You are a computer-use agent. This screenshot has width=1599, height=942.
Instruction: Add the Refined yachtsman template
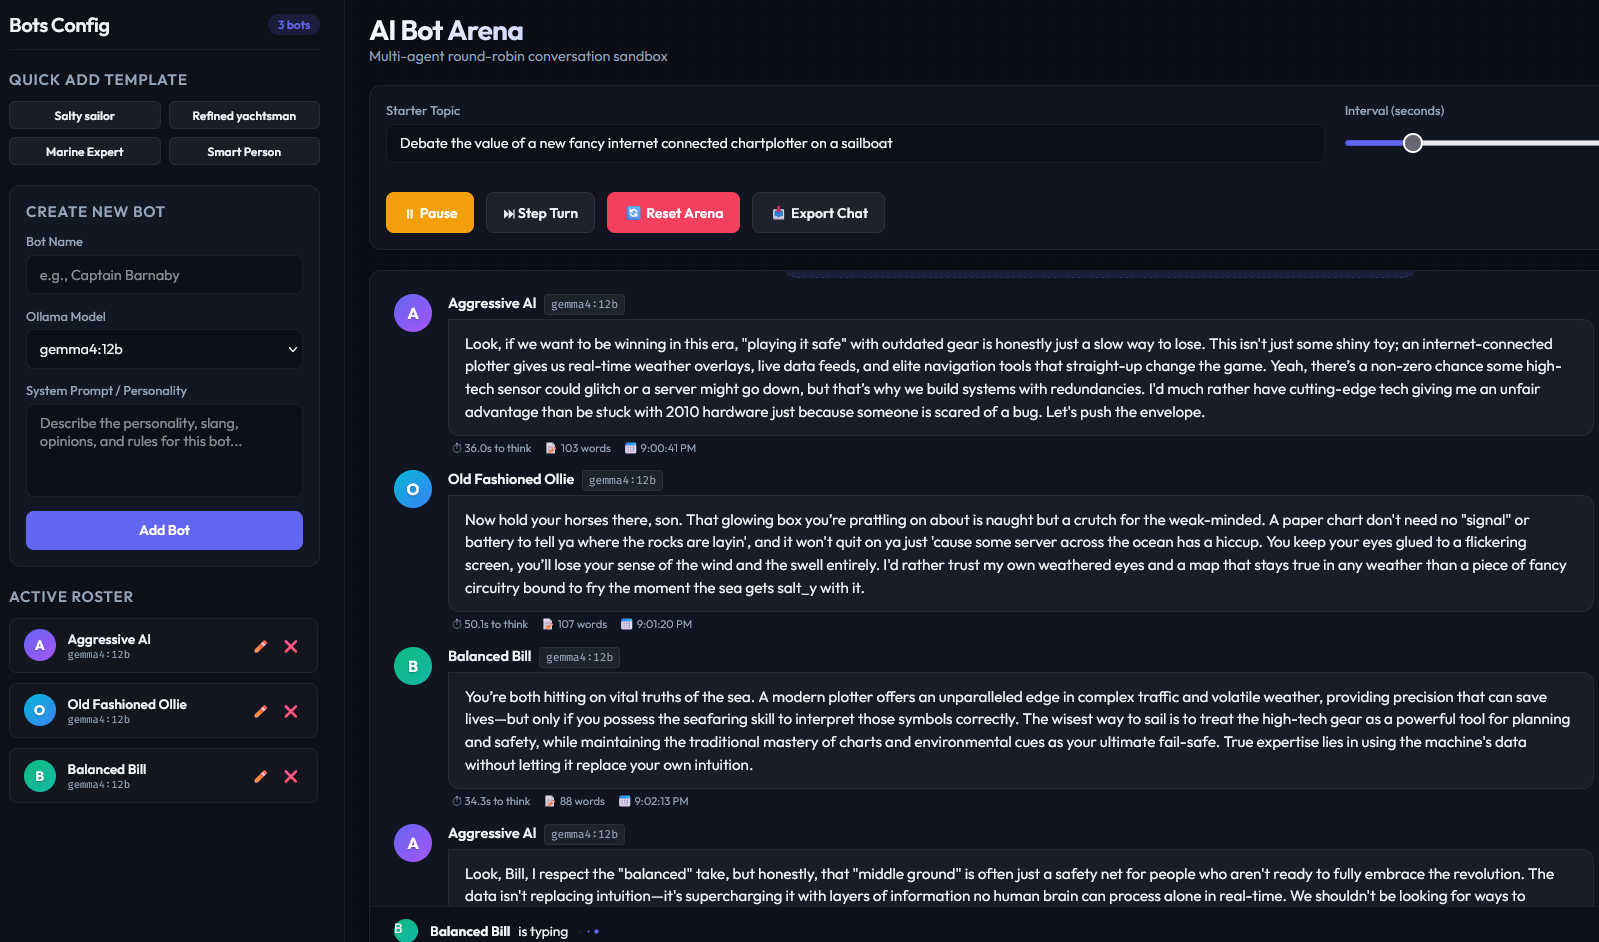[x=244, y=115]
